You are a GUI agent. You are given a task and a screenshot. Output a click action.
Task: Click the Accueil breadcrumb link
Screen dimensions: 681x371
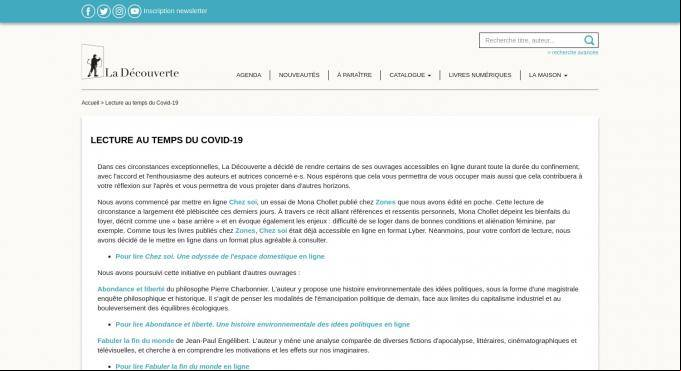tap(90, 103)
